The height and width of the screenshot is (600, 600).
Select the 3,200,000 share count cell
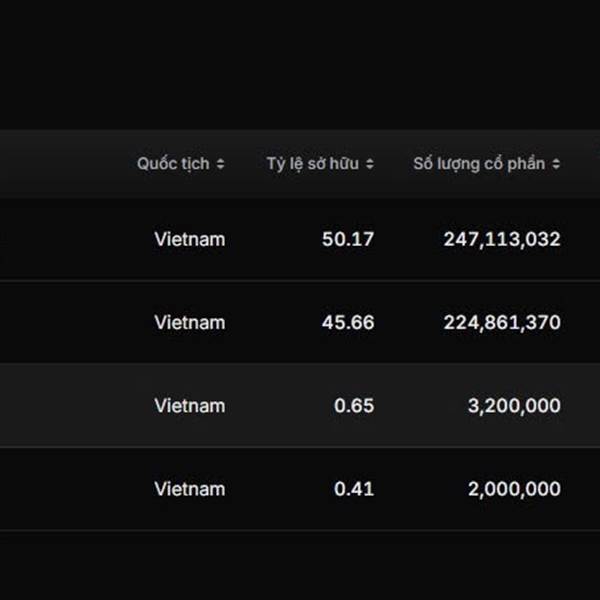[x=514, y=406]
